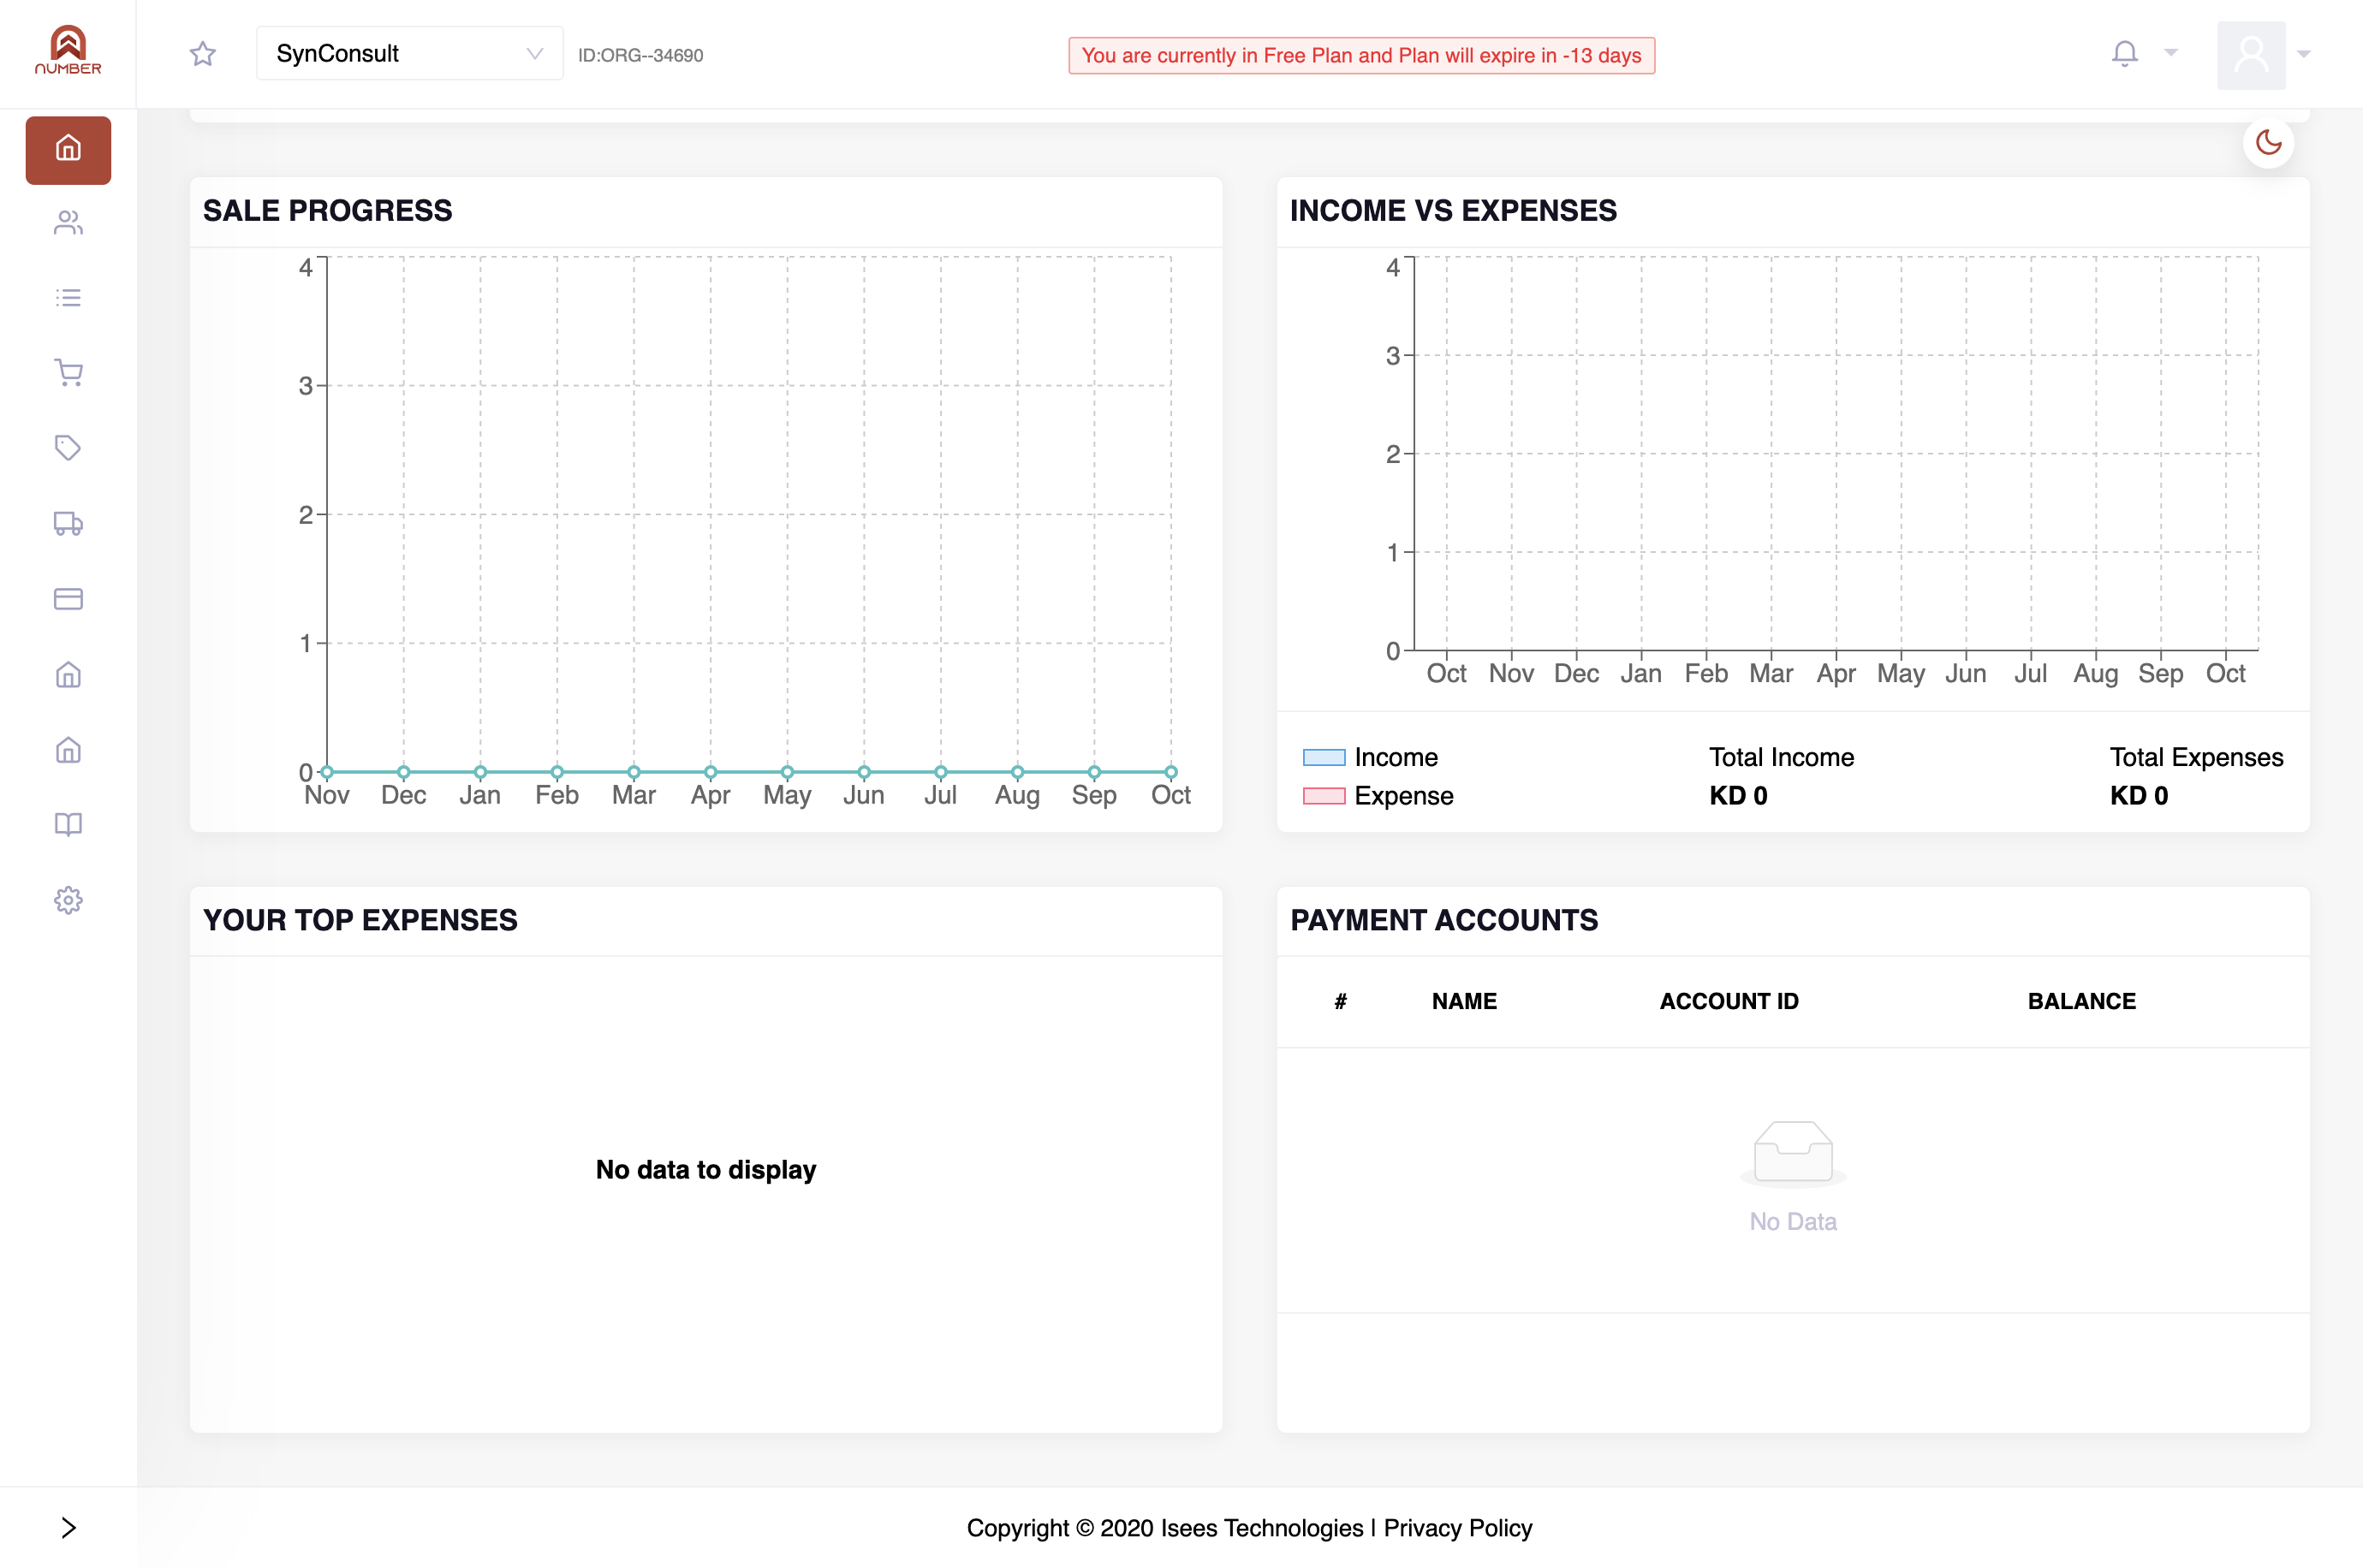Expand the notifications dropdown arrow
The image size is (2363, 1568).
[2170, 53]
